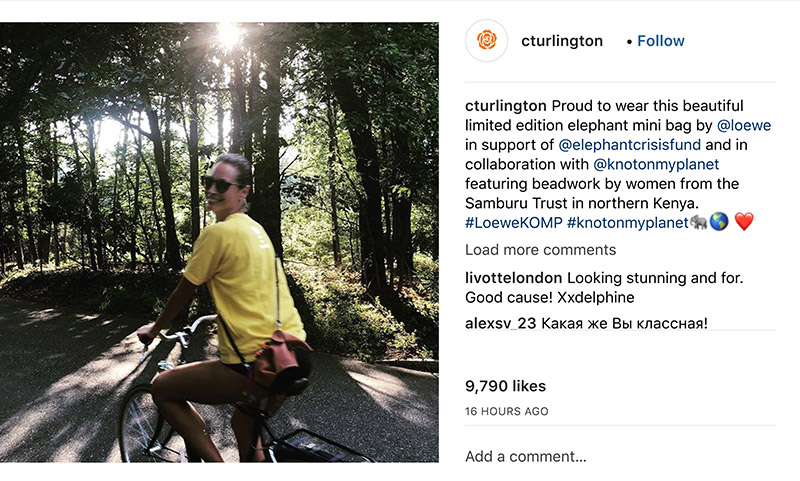The image size is (800, 481).
Task: Open the @knotonmyplanet mention link
Action: pyautogui.click(x=656, y=164)
